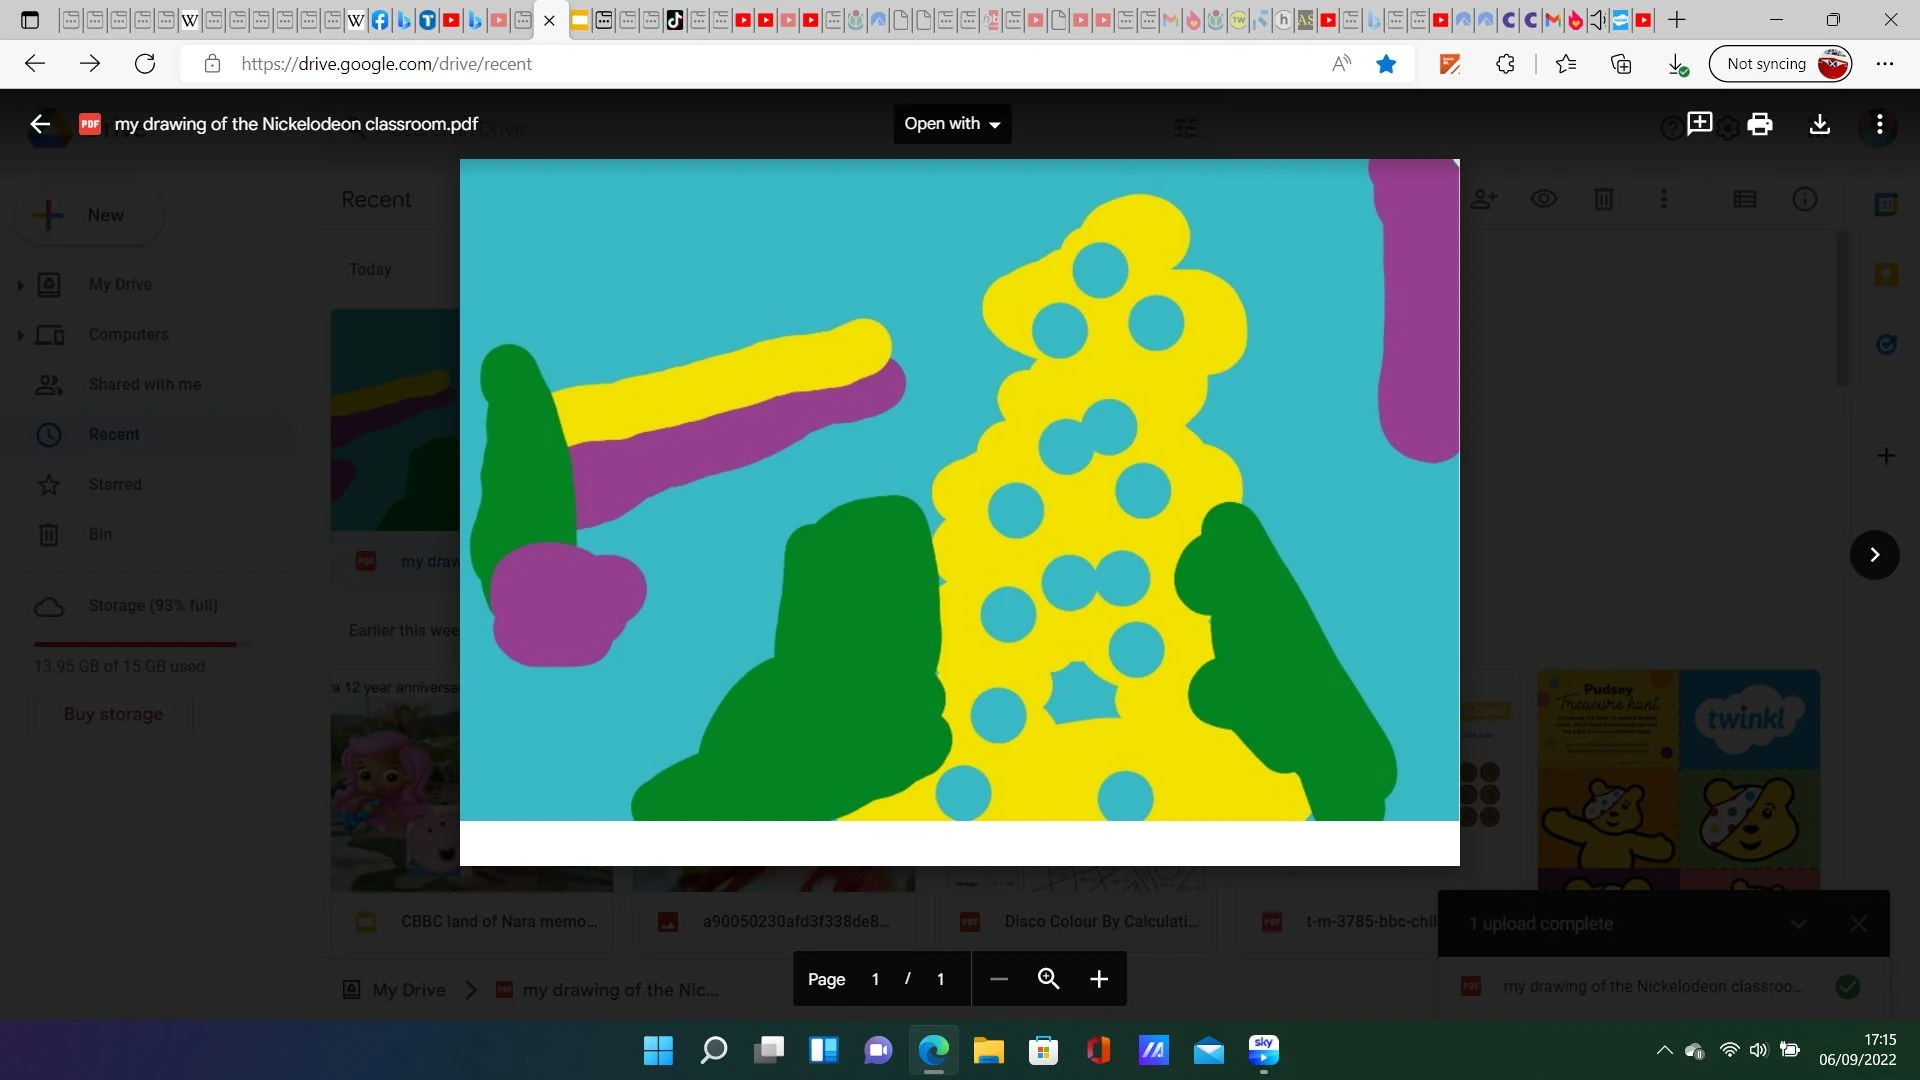Click the help question mark icon
The image size is (1920, 1080).
(x=1669, y=127)
